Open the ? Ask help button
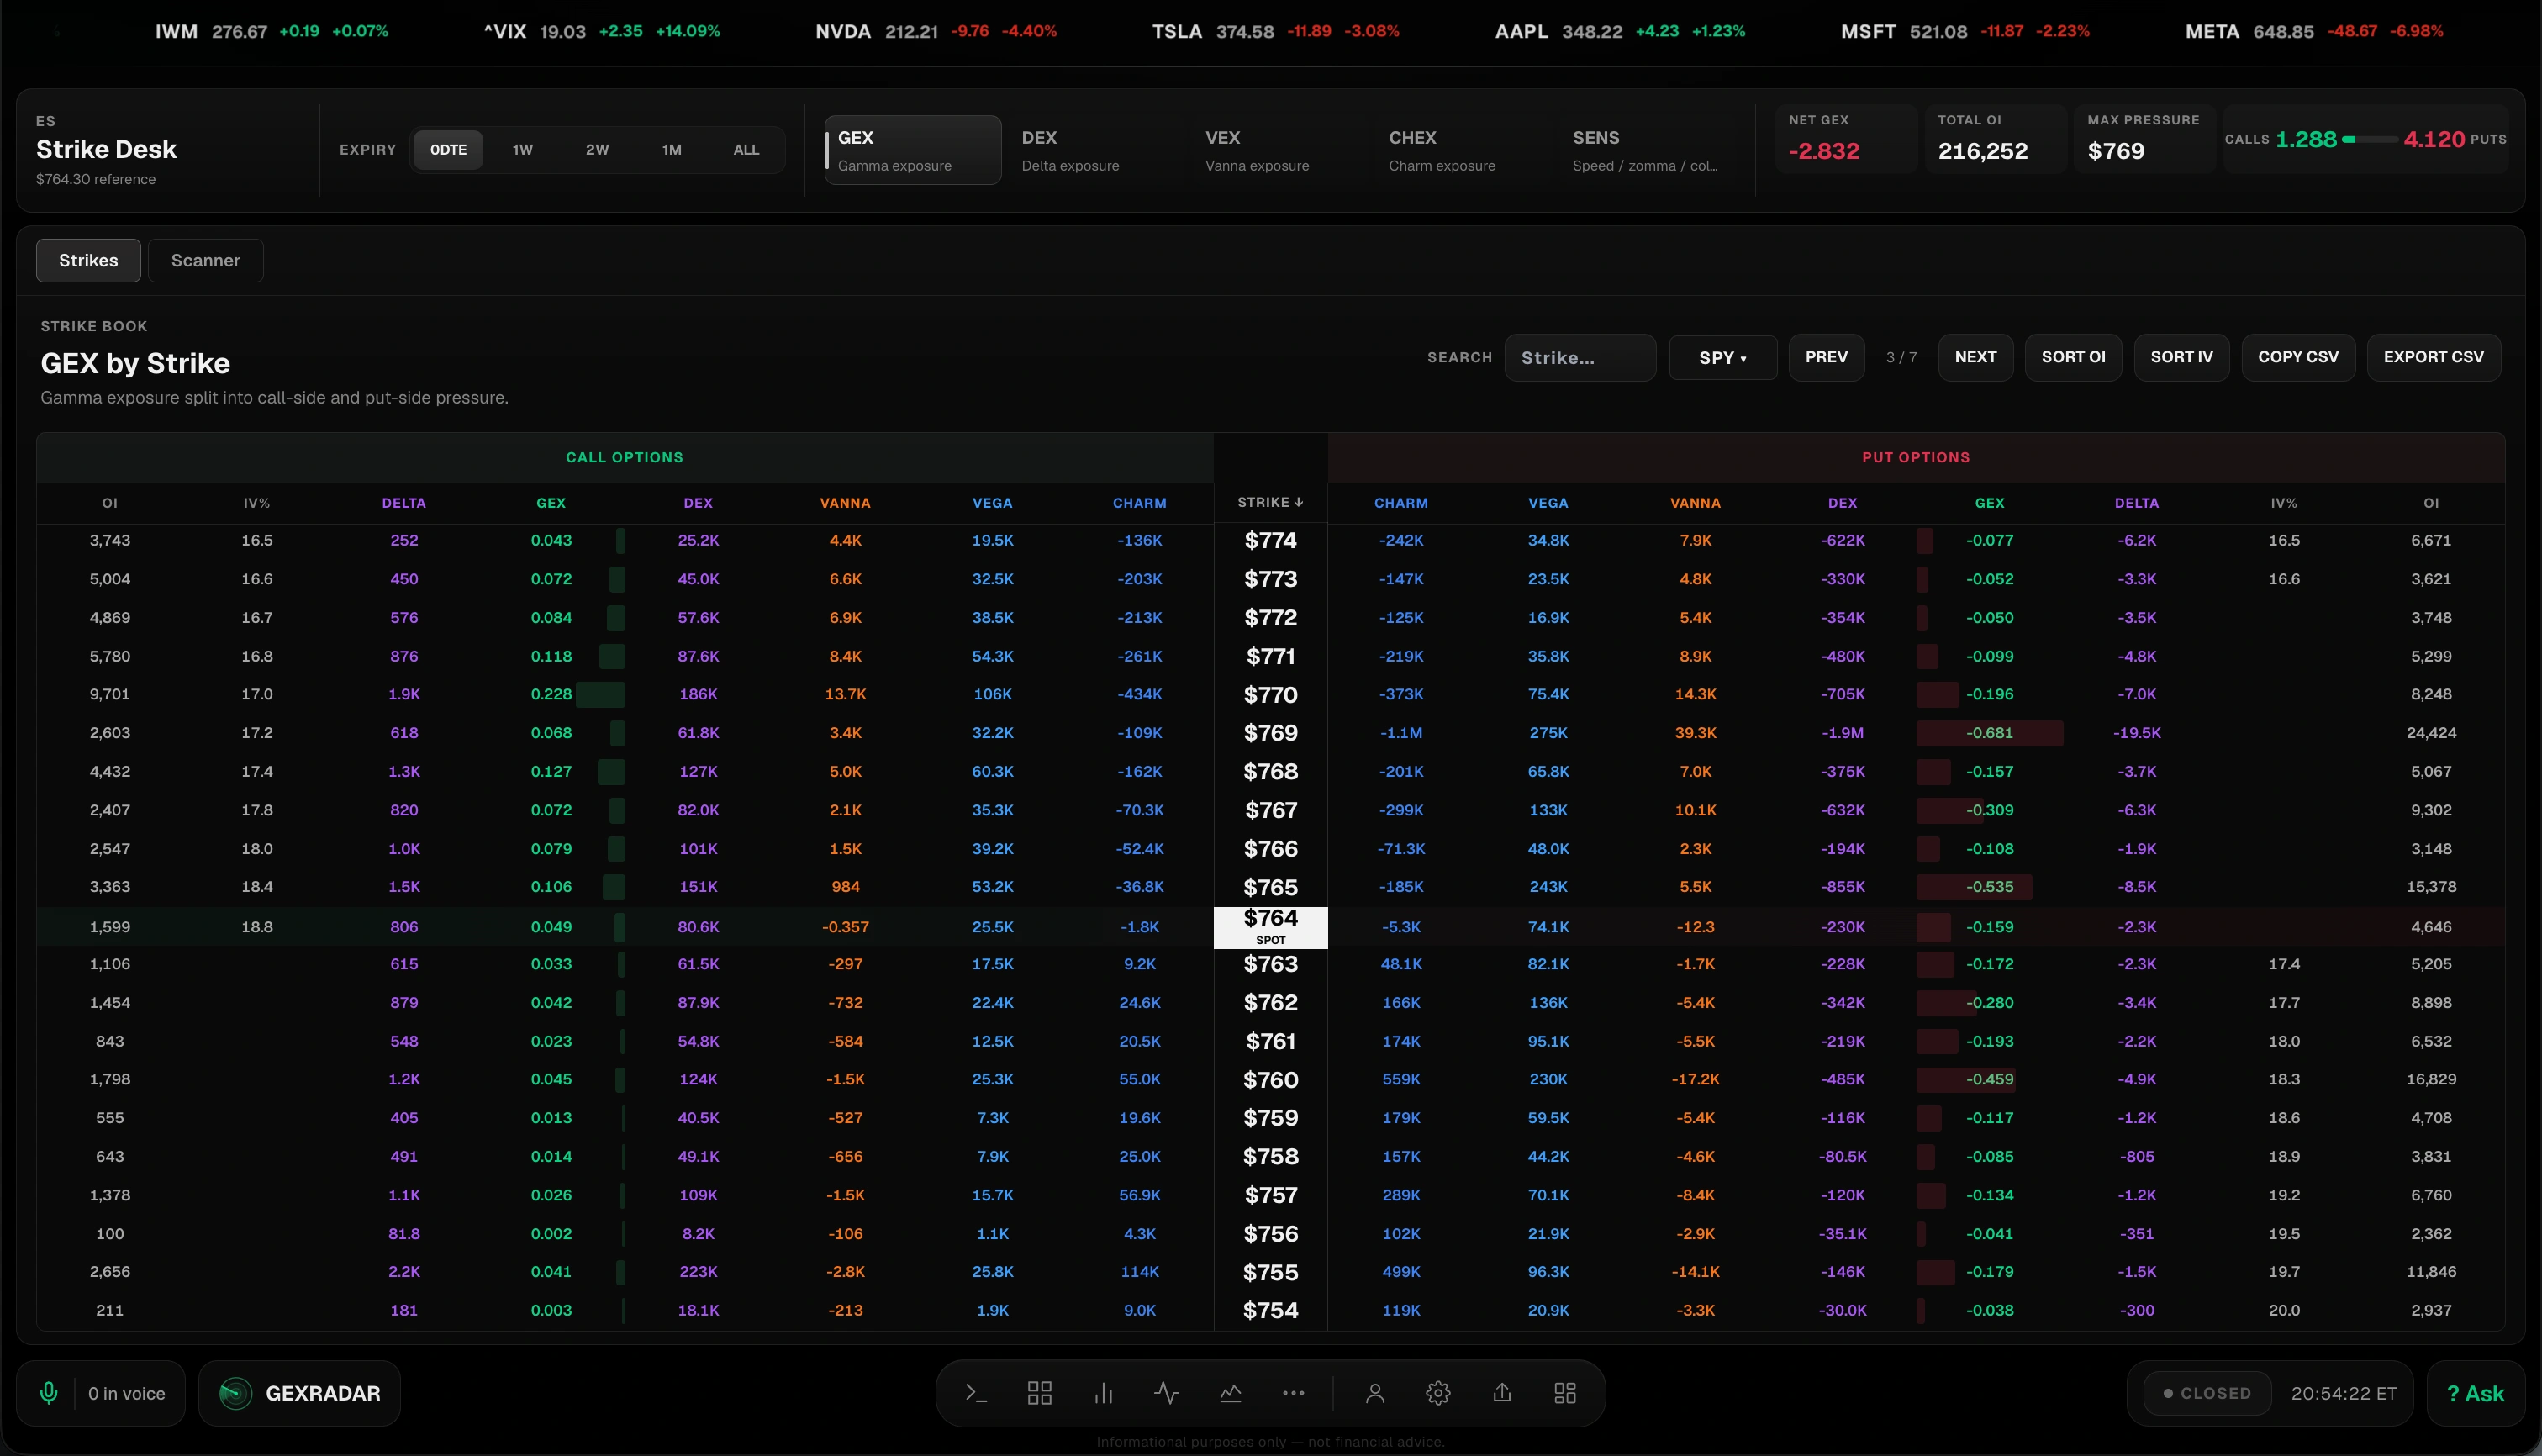 (2475, 1393)
